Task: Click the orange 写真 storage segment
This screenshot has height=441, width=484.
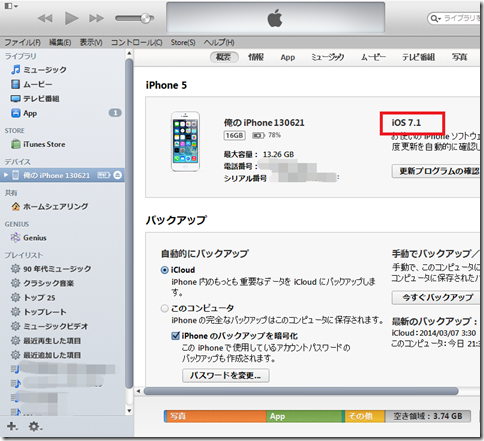Action: (x=216, y=416)
